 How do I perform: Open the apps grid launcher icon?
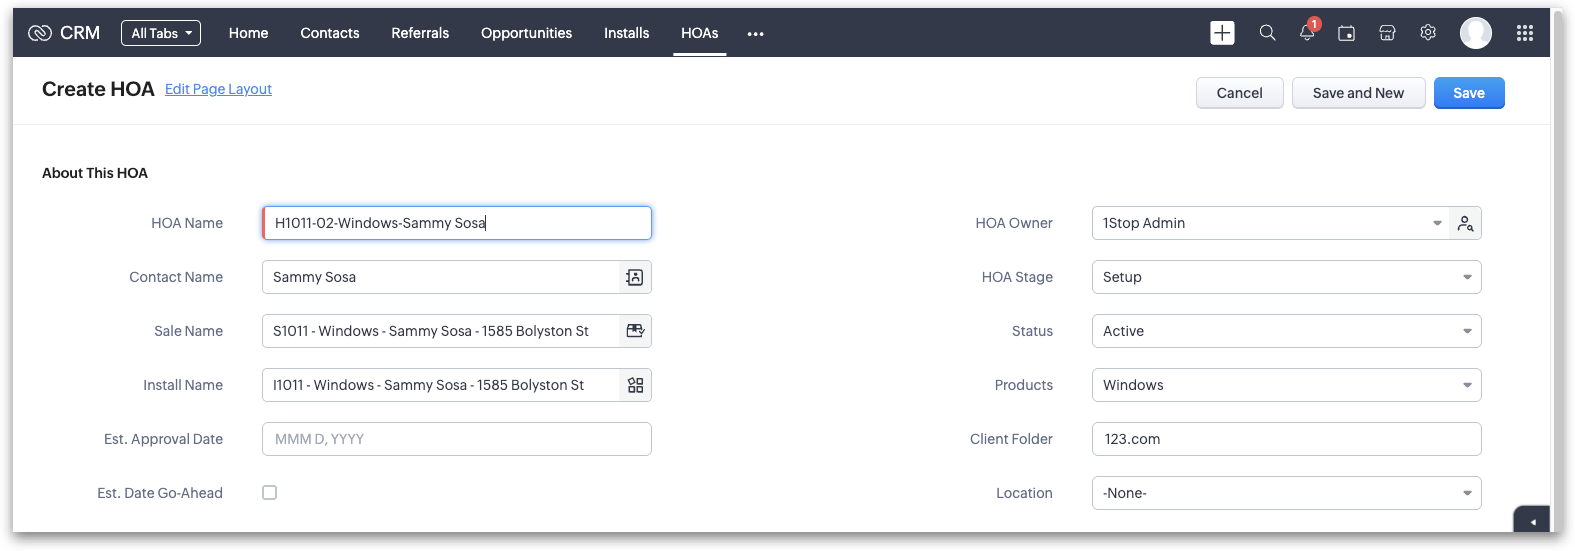(x=1524, y=33)
